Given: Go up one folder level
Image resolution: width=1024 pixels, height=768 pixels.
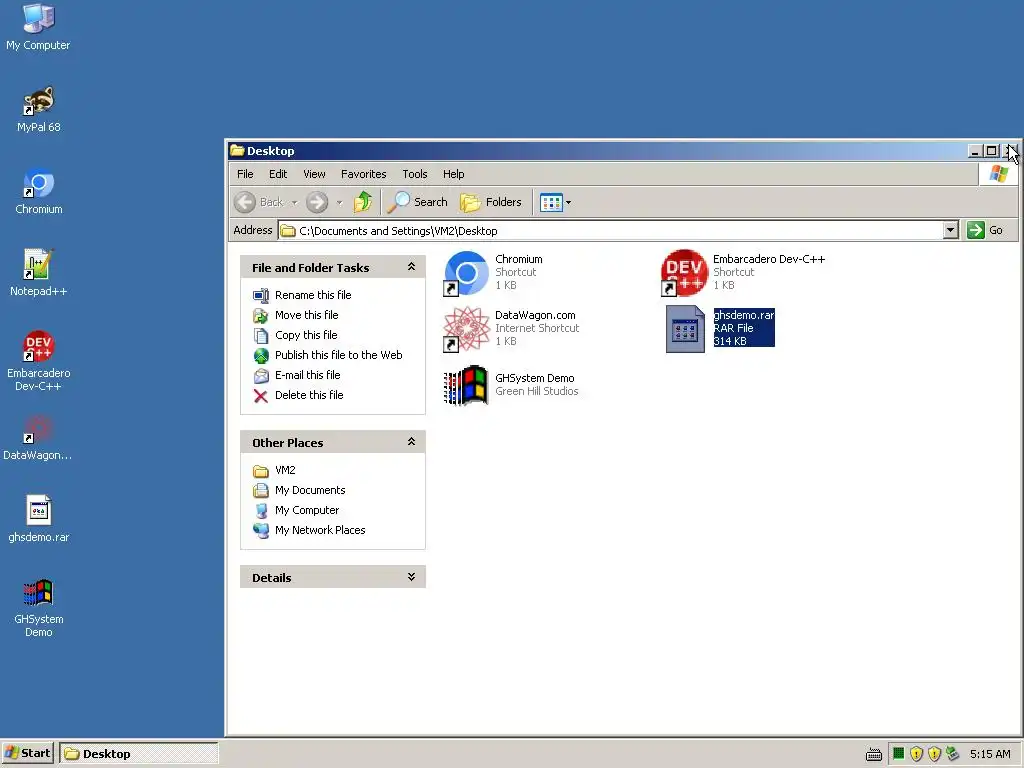Looking at the screenshot, I should click(362, 202).
